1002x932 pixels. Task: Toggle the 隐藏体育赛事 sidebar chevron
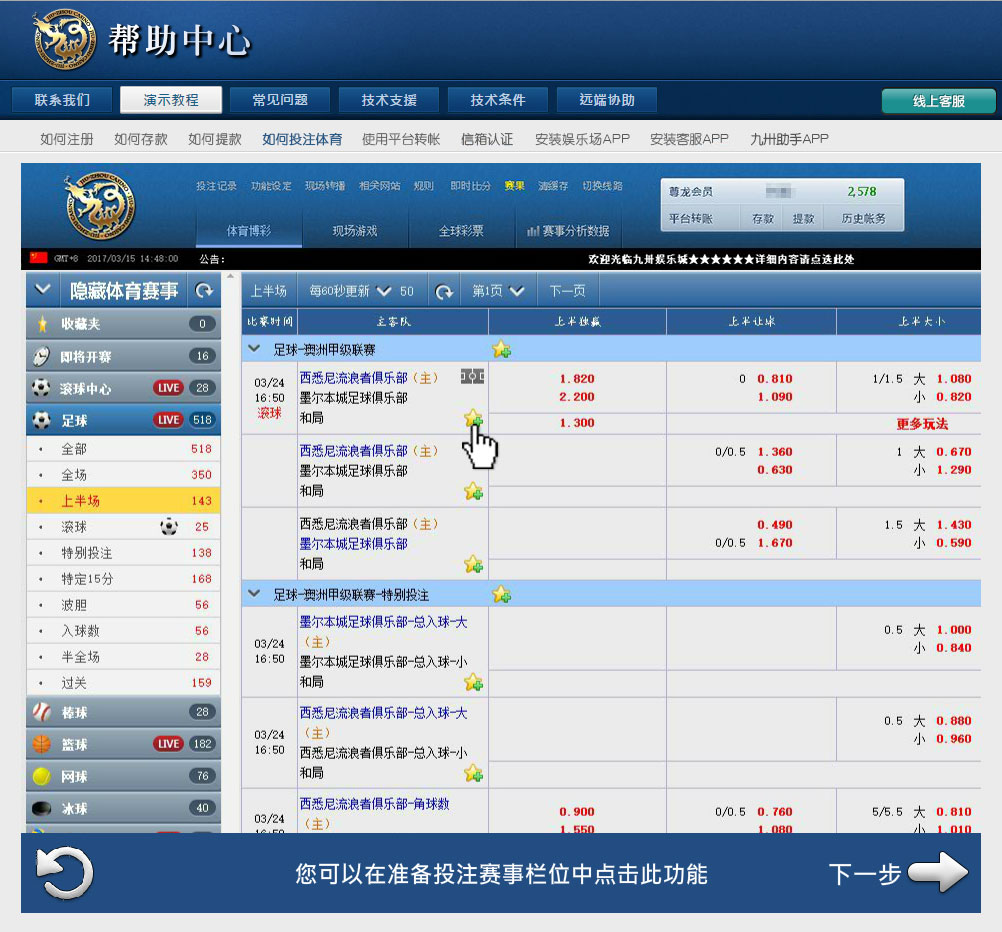42,290
